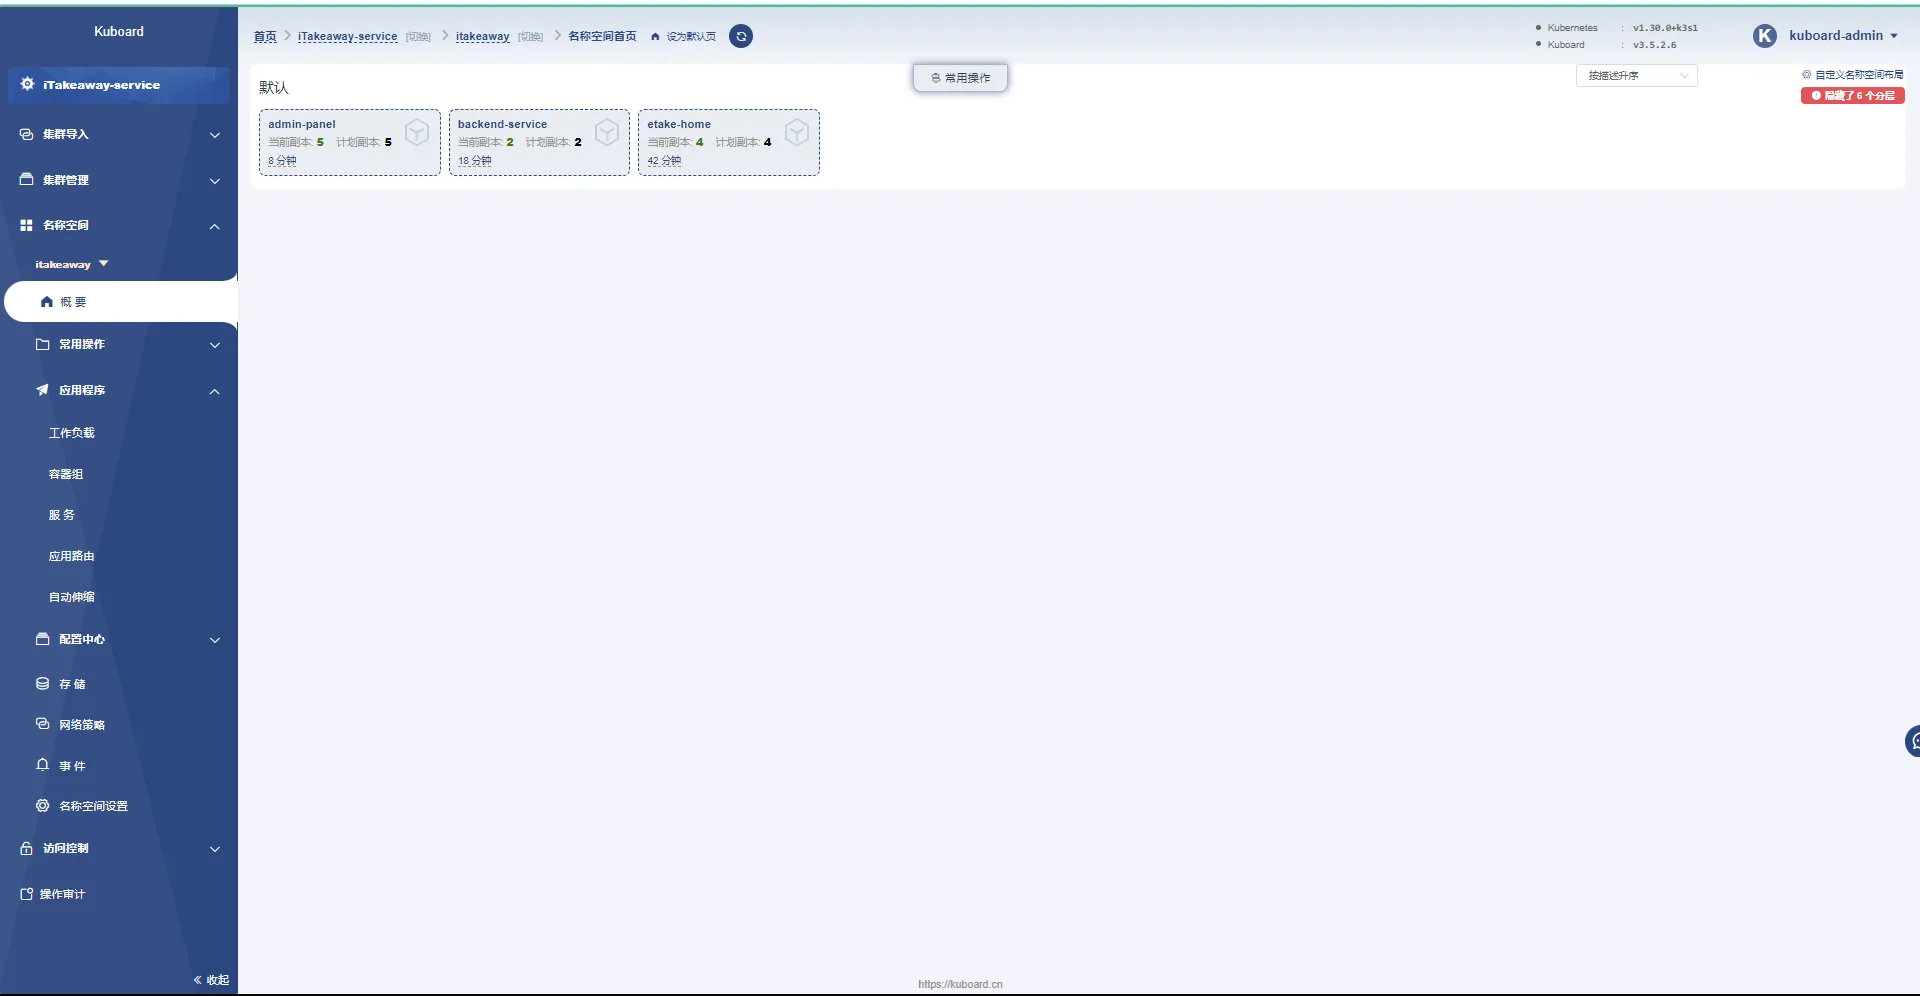Click the cube icon on the backend-service card
The height and width of the screenshot is (996, 1920).
pos(607,132)
